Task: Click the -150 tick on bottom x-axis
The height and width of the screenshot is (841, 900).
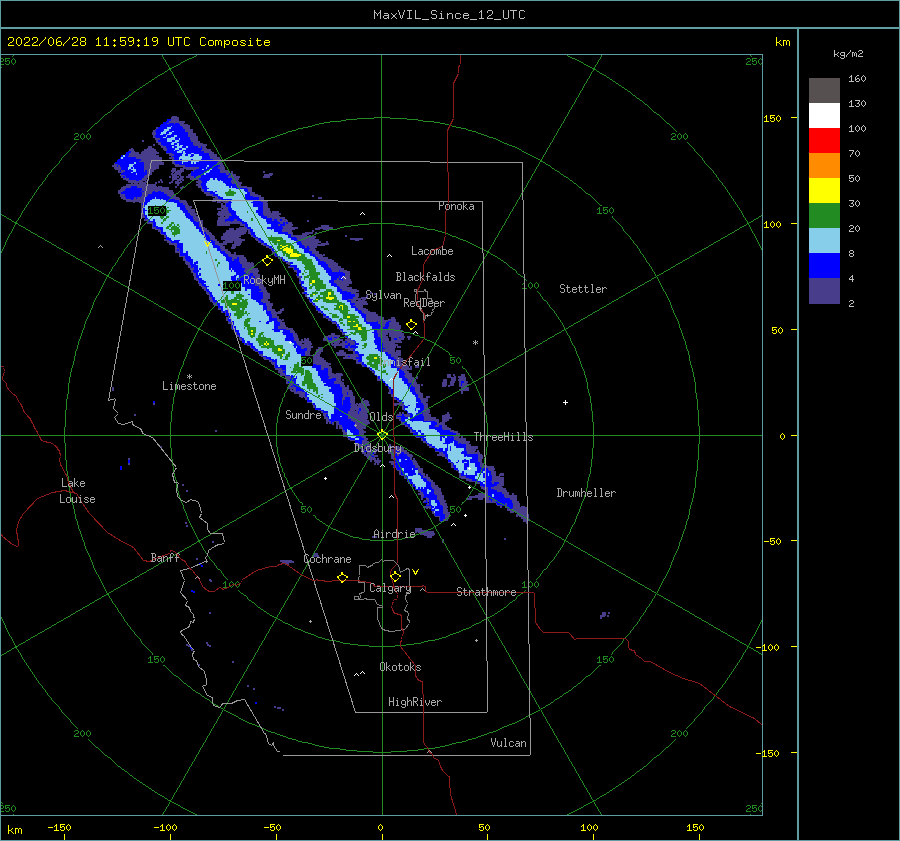Action: [x=59, y=828]
